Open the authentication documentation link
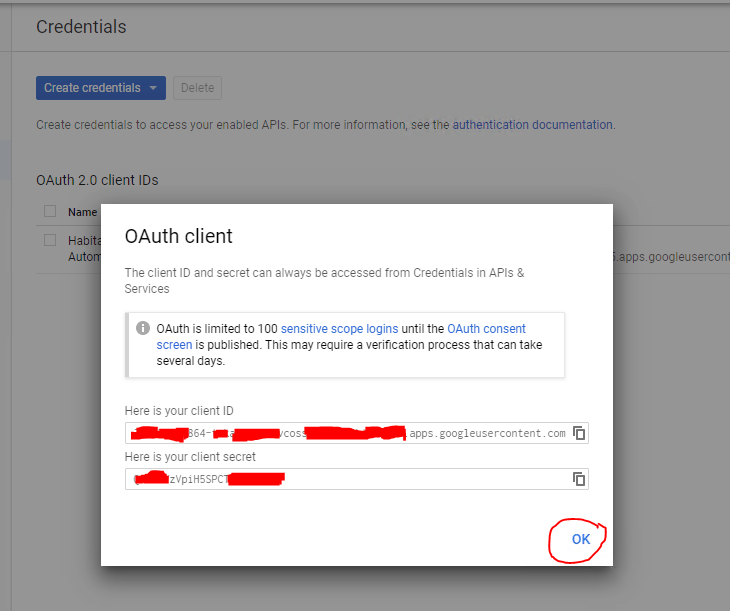Screen dimensions: 730x611 point(533,125)
